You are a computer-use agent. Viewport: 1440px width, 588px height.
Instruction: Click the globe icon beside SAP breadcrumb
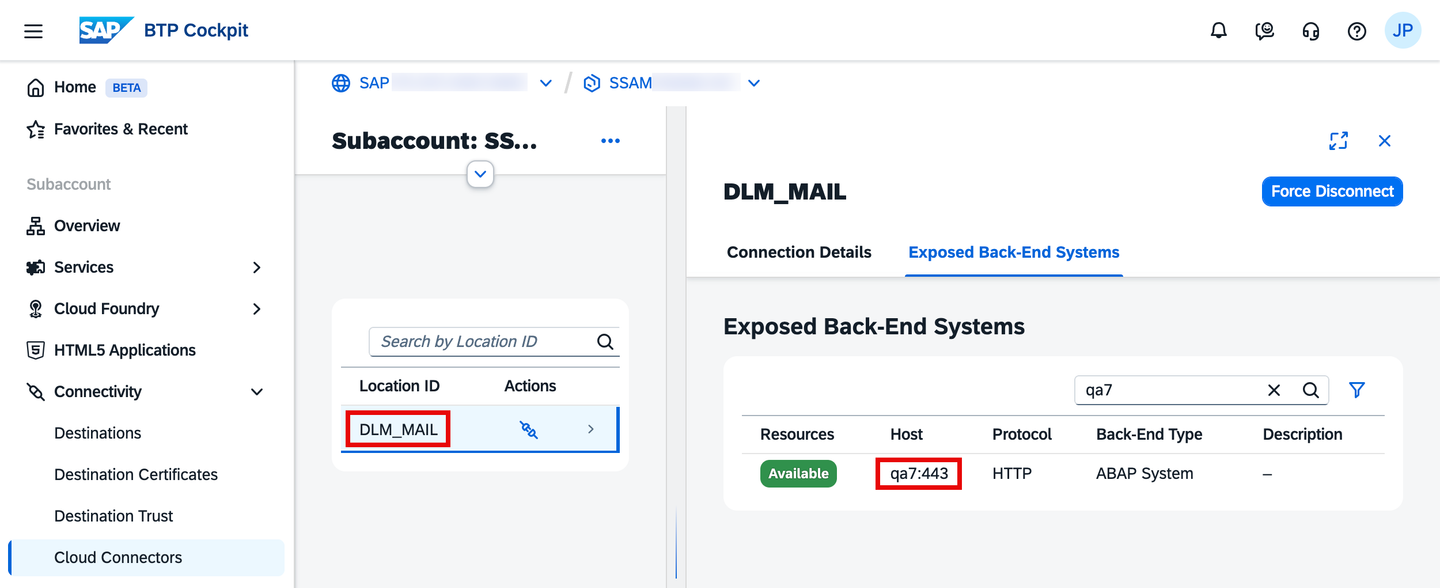click(x=341, y=83)
